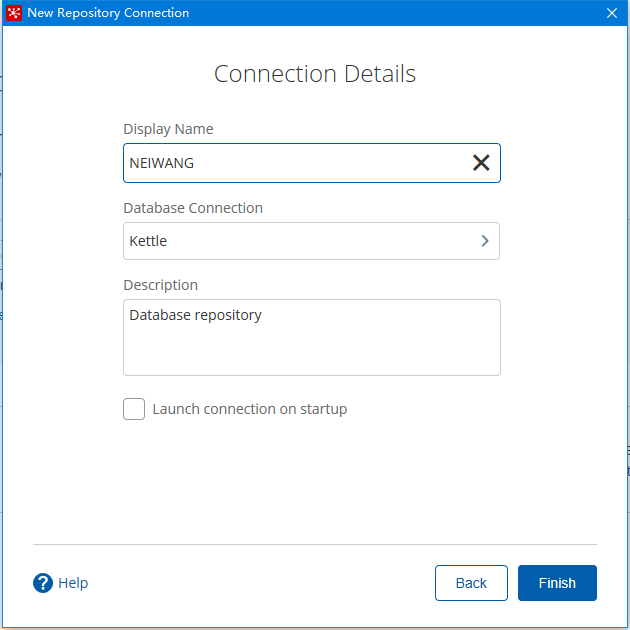Enable Launch connection on startup checkbox
The height and width of the screenshot is (630, 630).
[x=134, y=409]
